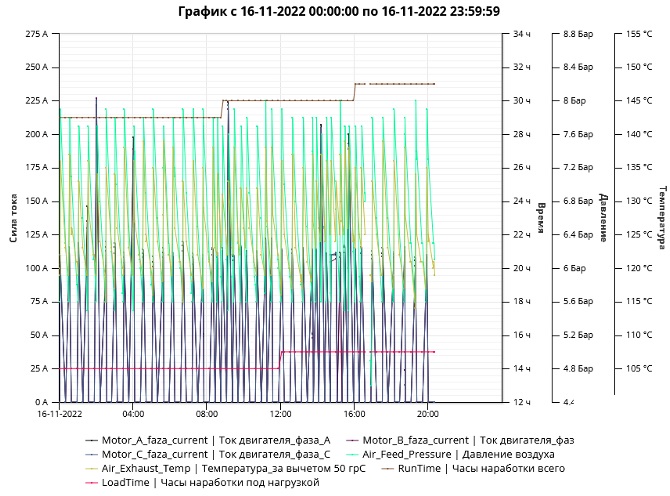The width and height of the screenshot is (670, 496).
Task: Click the 8.8 Бар pressure label
Action: point(578,34)
